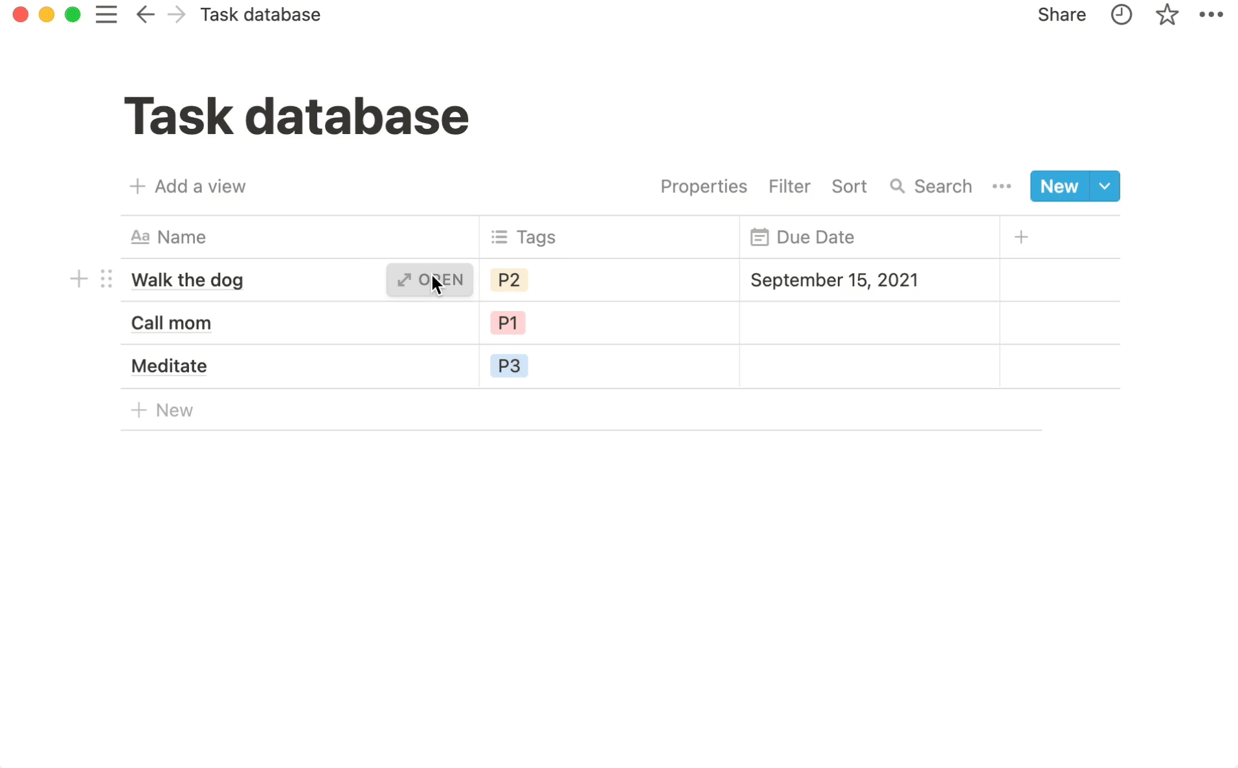Open the sidebar hamburger menu
Screen dimensions: 1238x768
[x=106, y=15]
